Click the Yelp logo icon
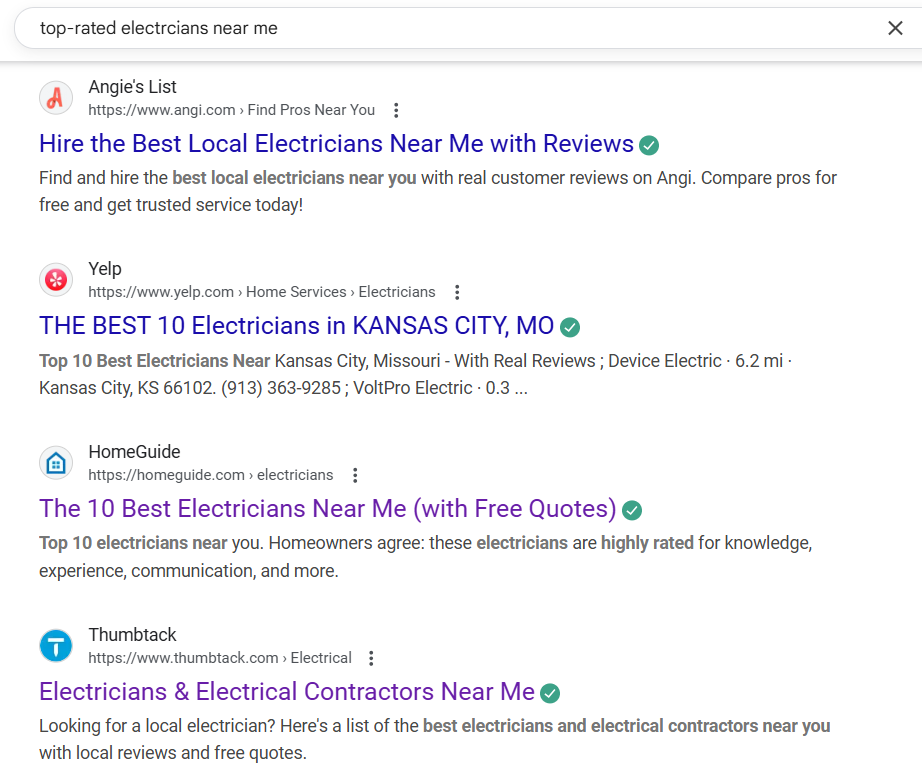922x772 pixels. pos(56,279)
